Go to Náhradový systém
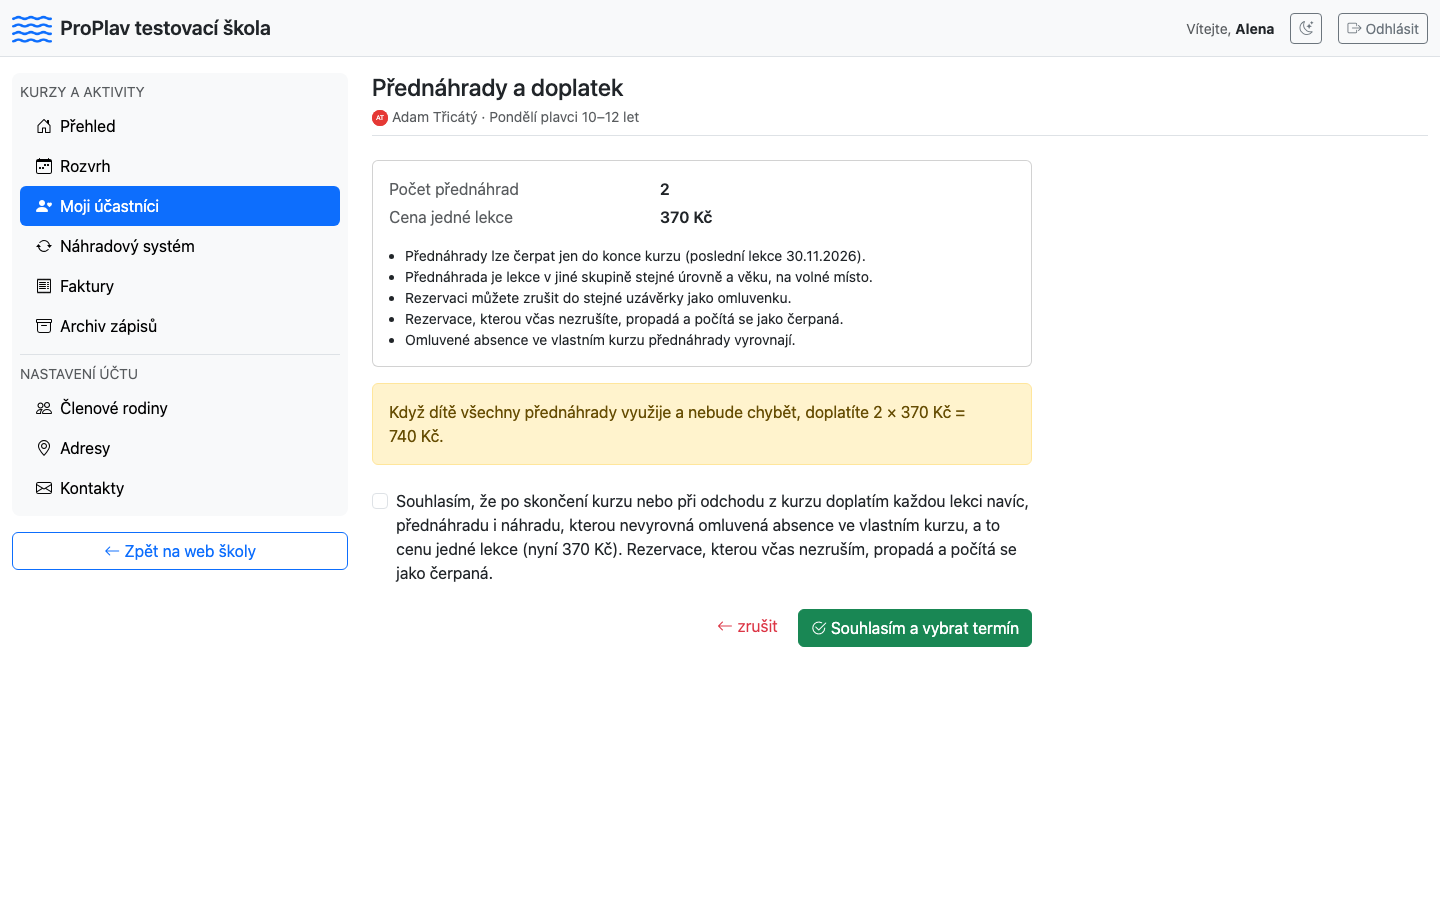The image size is (1440, 900). [x=180, y=246]
